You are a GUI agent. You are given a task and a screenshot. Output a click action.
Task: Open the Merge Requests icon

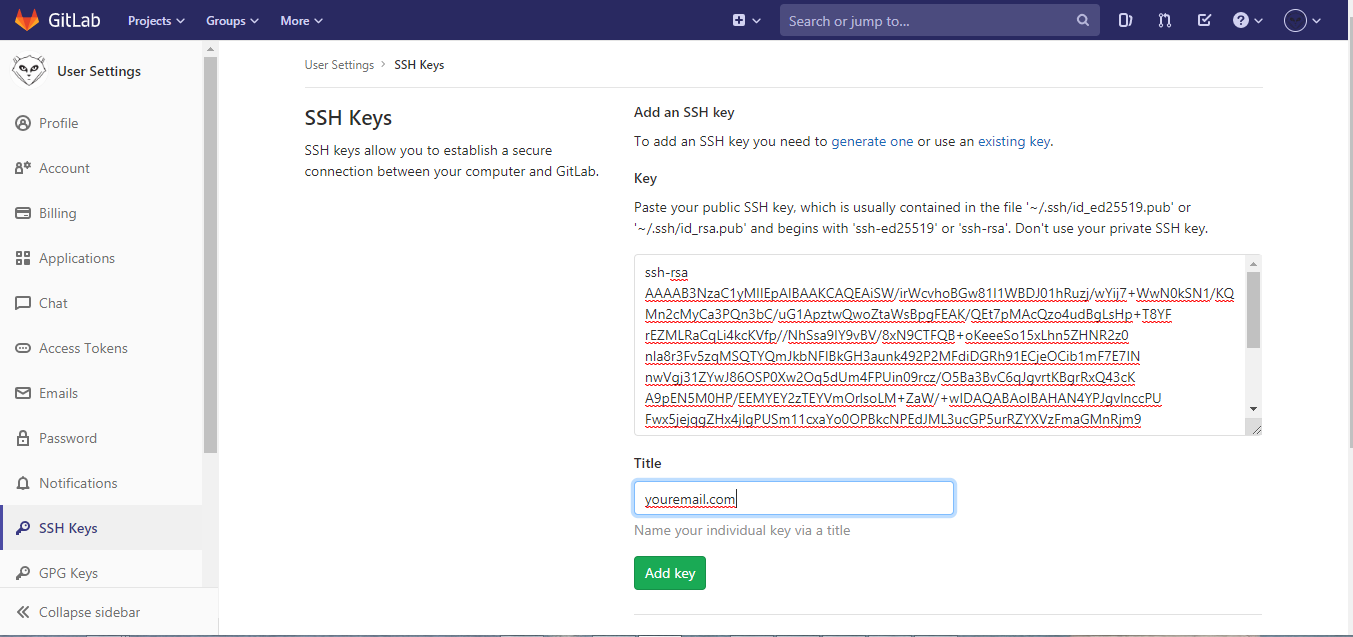(1164, 20)
